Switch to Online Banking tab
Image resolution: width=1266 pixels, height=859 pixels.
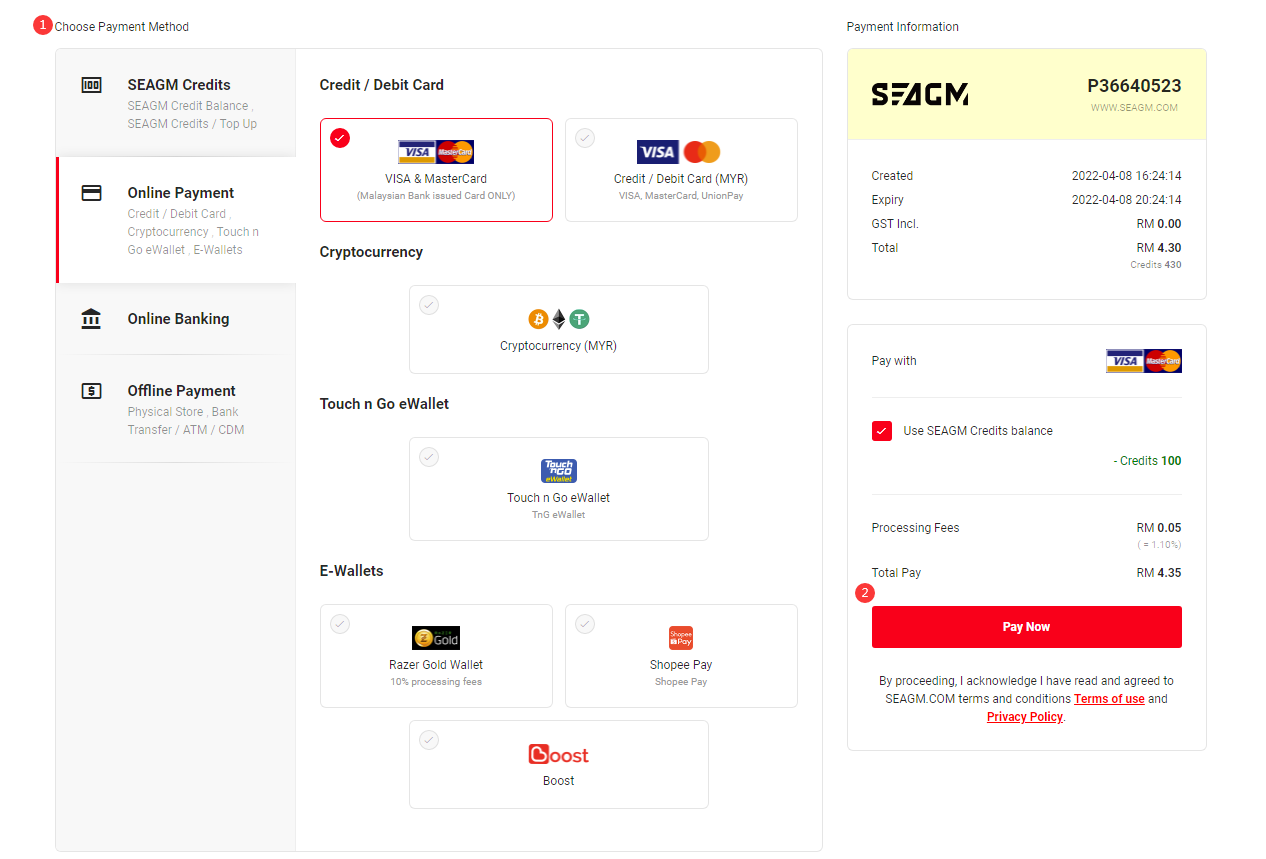pos(176,319)
